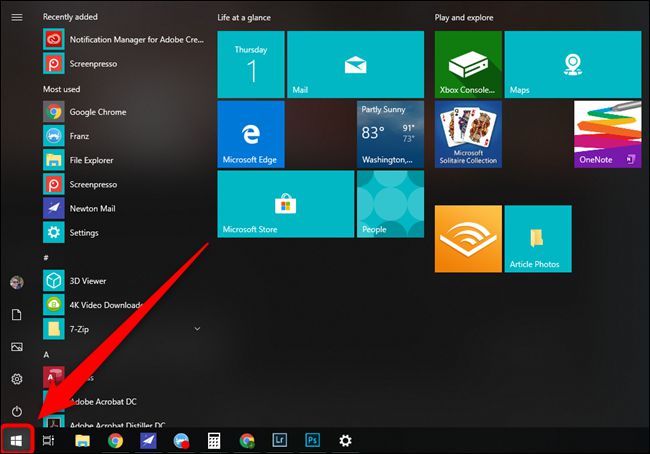Open Lightroom from the taskbar
The image size is (650, 454).
point(279,440)
